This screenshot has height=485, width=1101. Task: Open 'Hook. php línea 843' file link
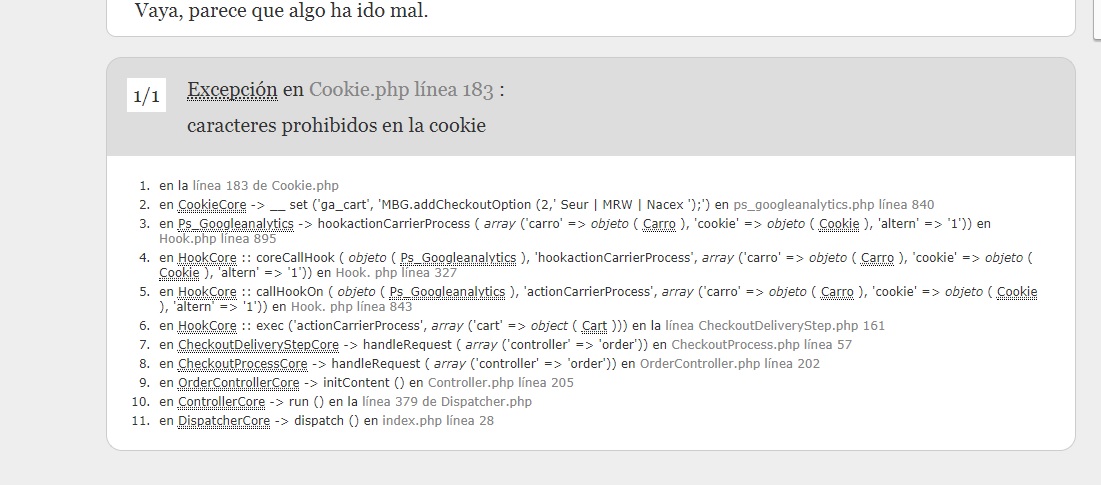(x=352, y=306)
